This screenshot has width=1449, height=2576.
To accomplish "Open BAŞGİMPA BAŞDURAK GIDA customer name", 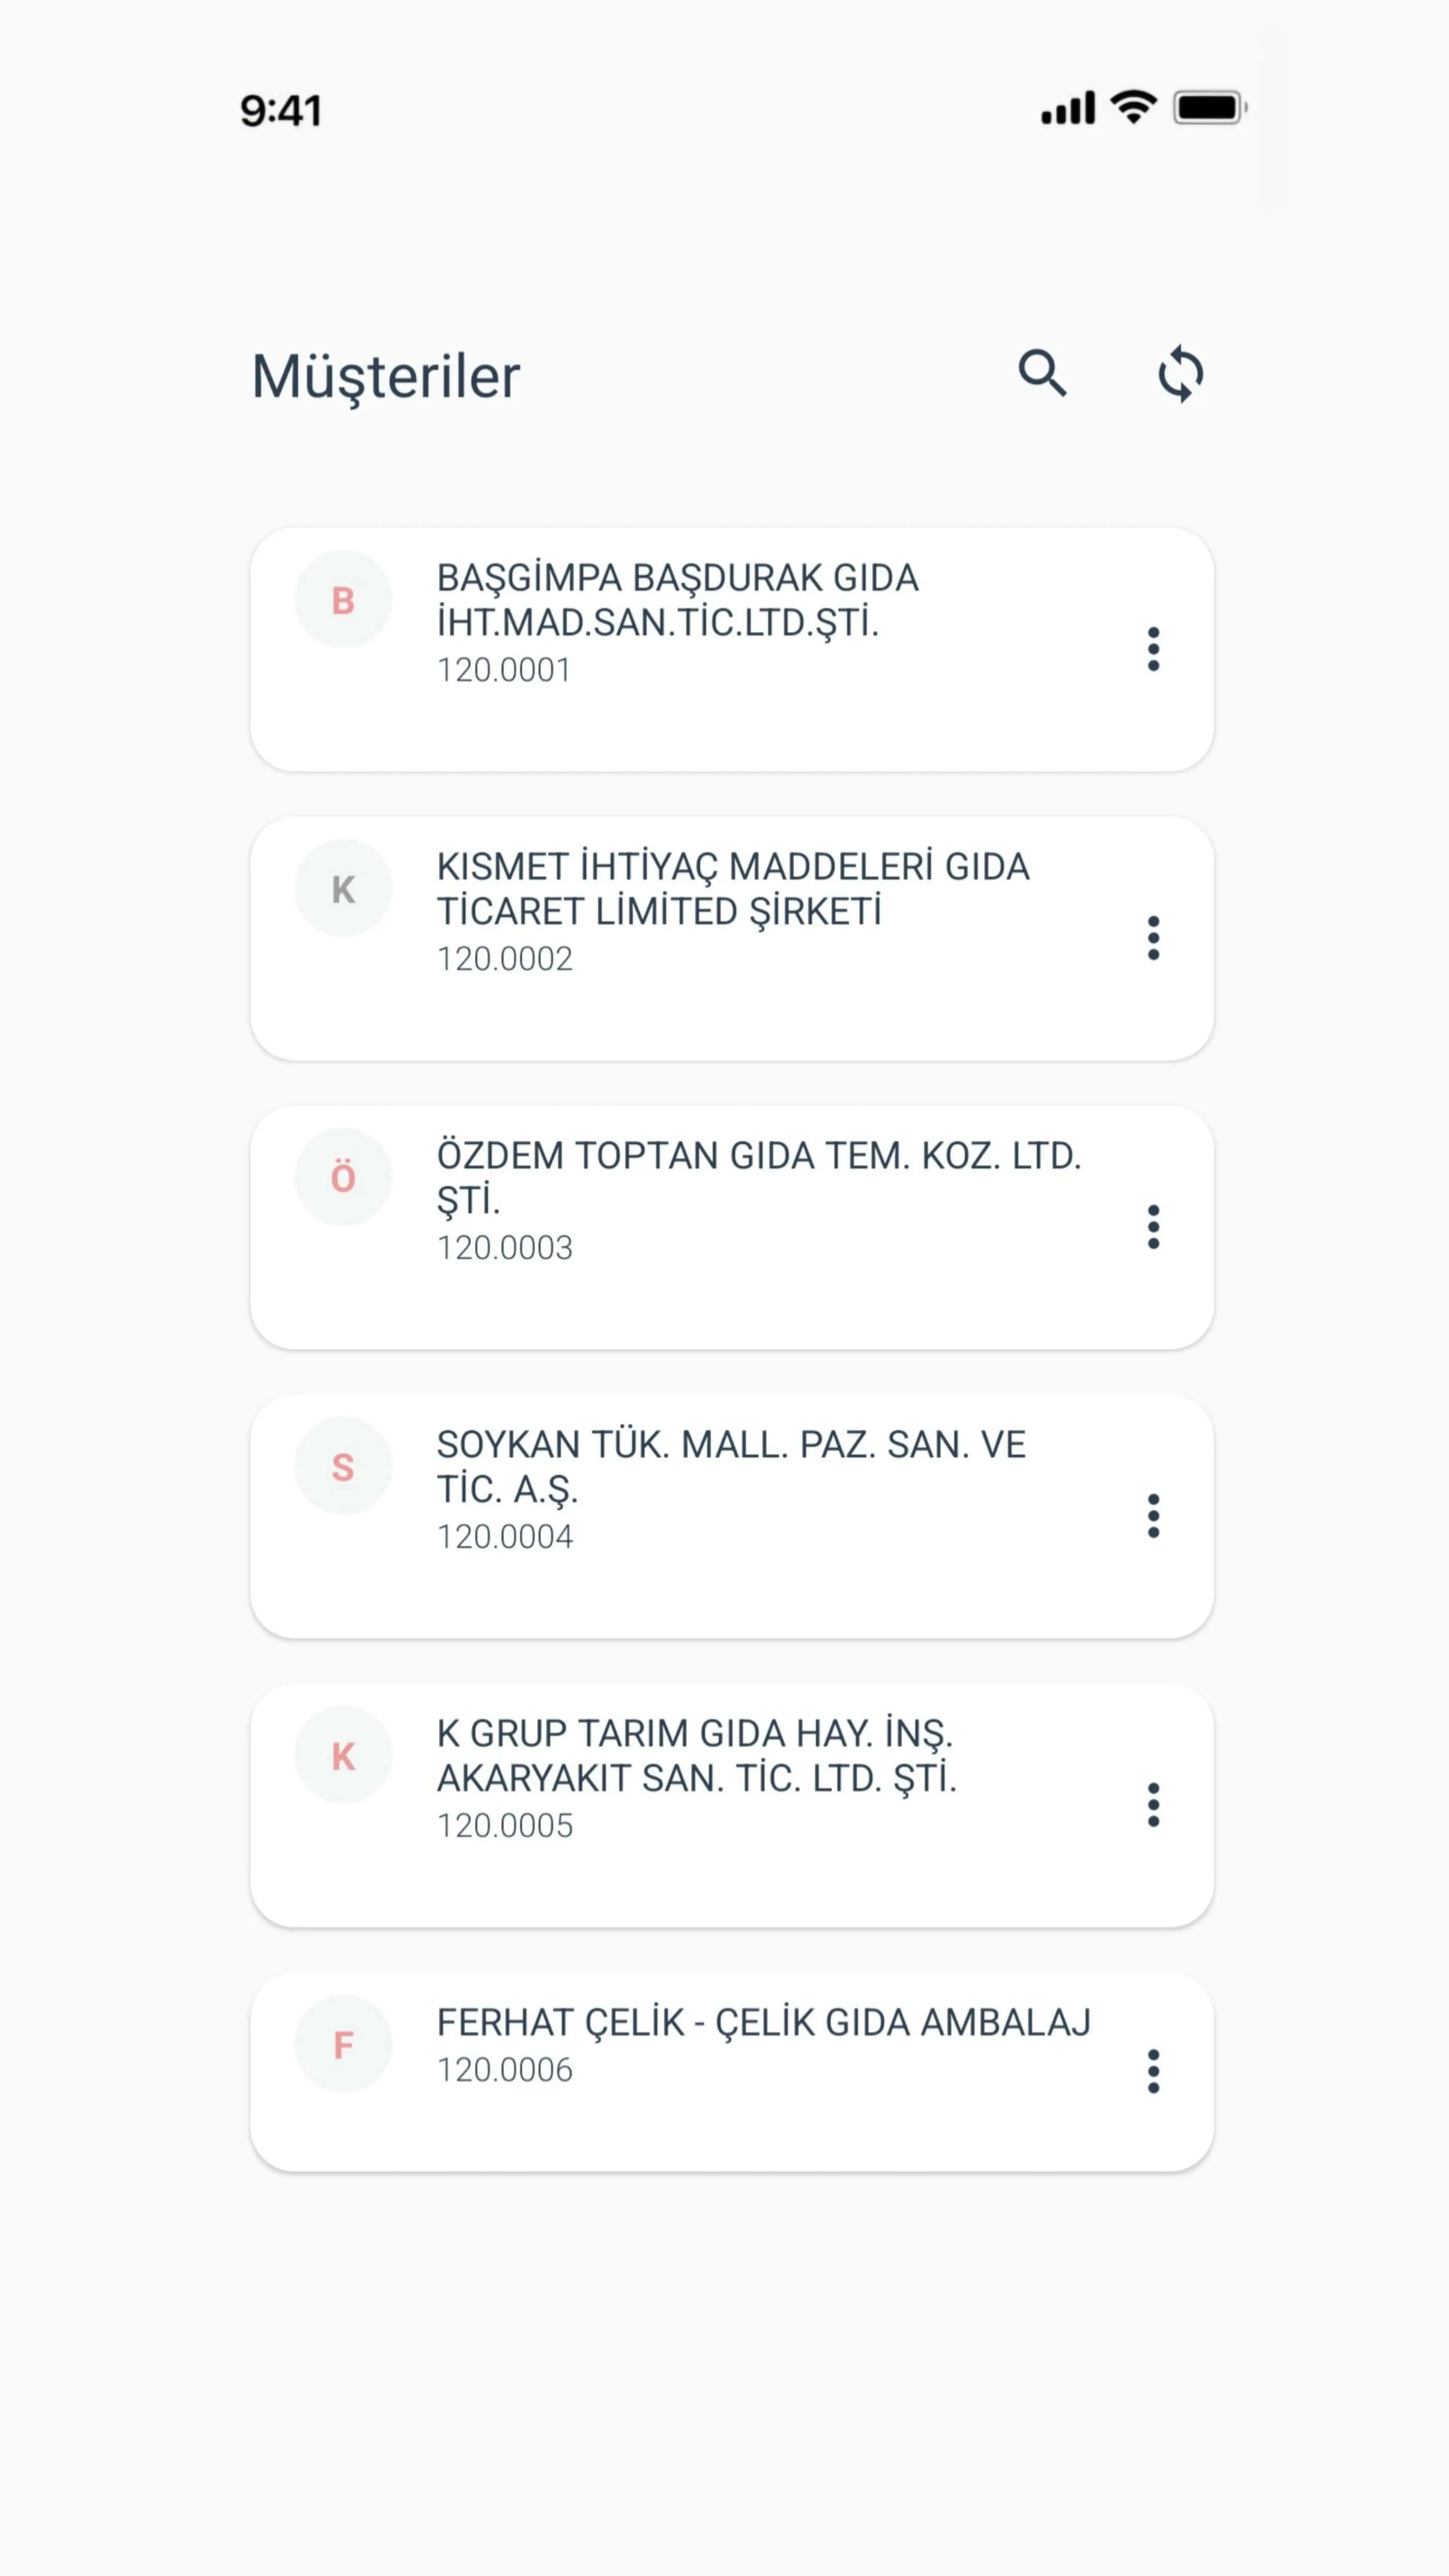I will click(x=677, y=600).
